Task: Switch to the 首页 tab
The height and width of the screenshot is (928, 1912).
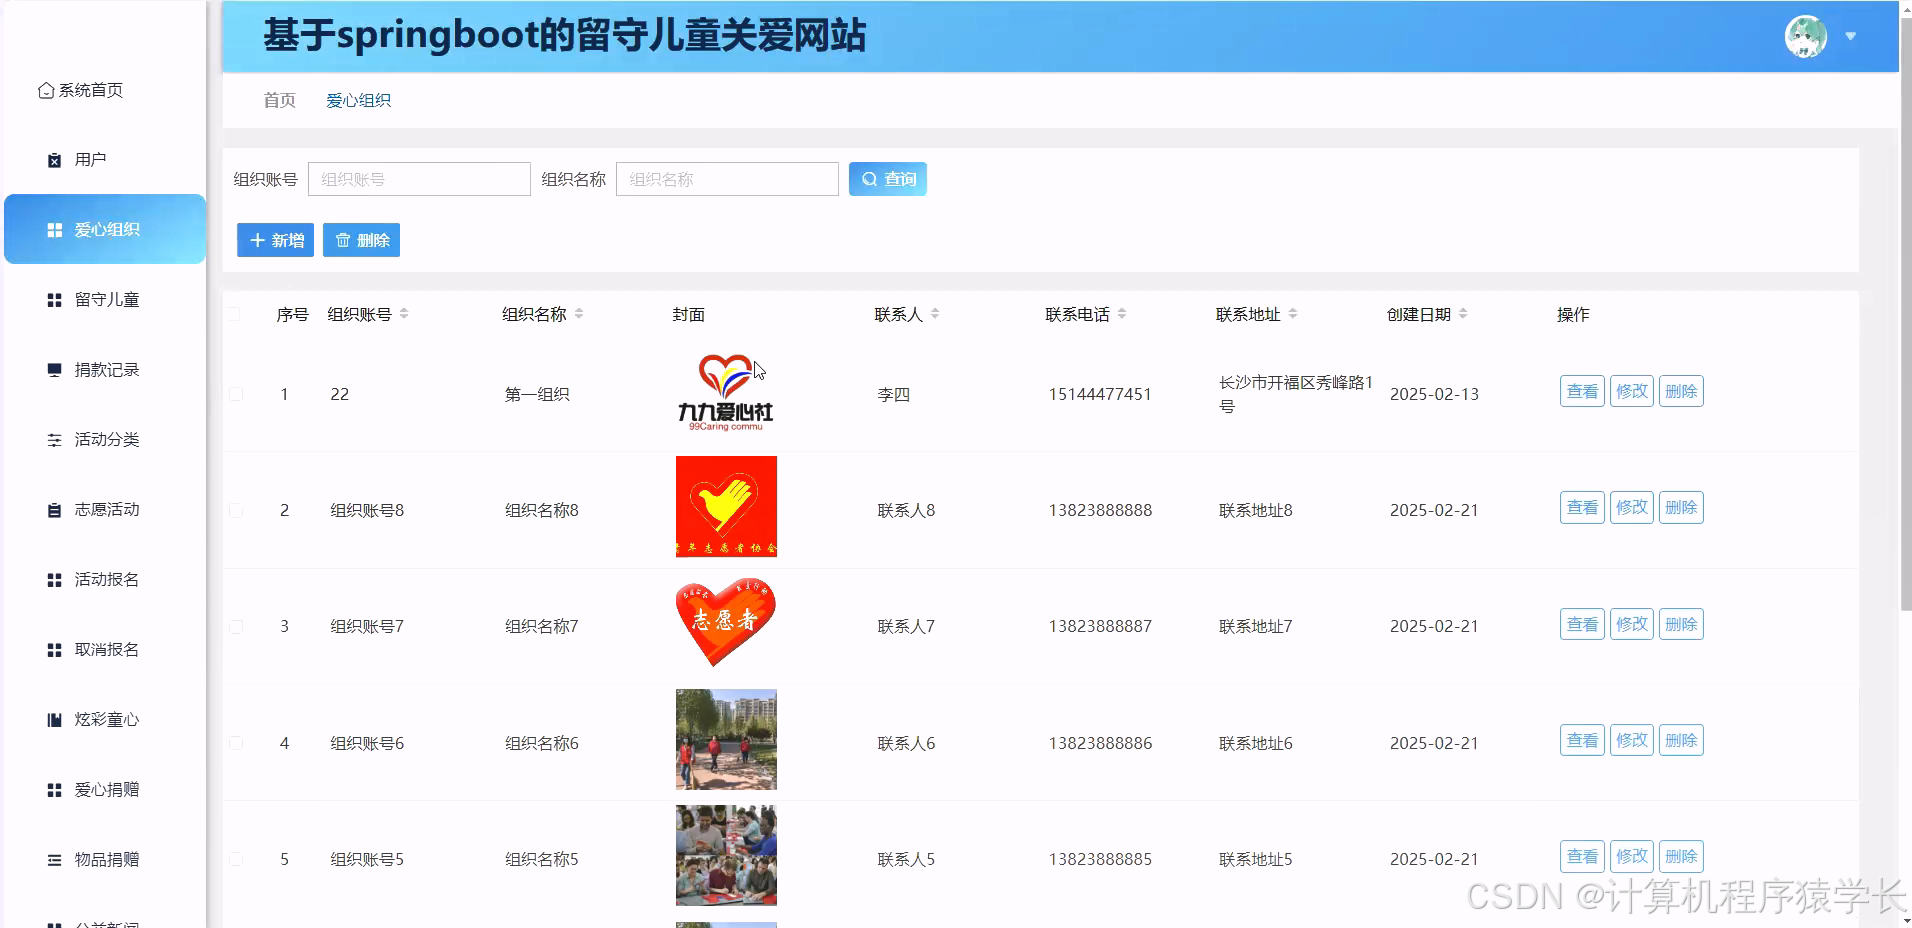Action: 278,100
